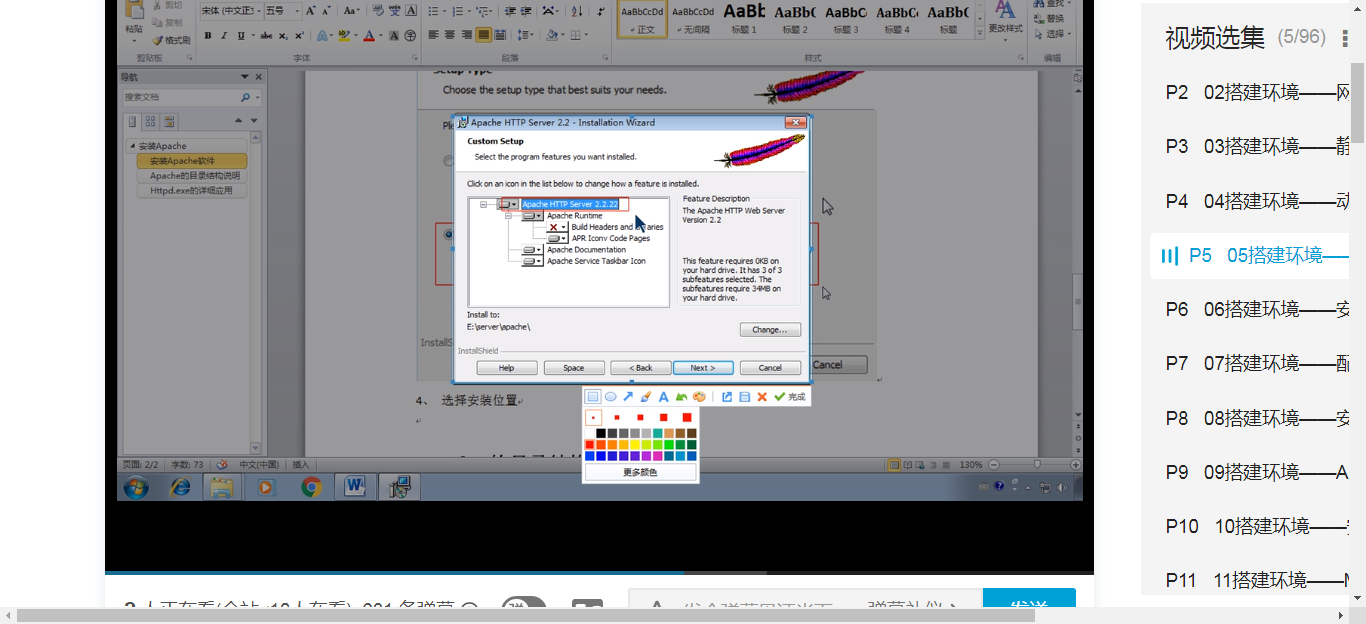Click the Windows Start orb

click(137, 487)
